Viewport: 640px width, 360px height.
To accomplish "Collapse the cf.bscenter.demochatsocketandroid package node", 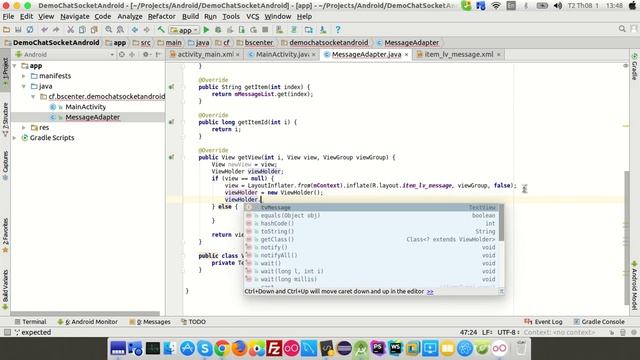I will (33, 96).
